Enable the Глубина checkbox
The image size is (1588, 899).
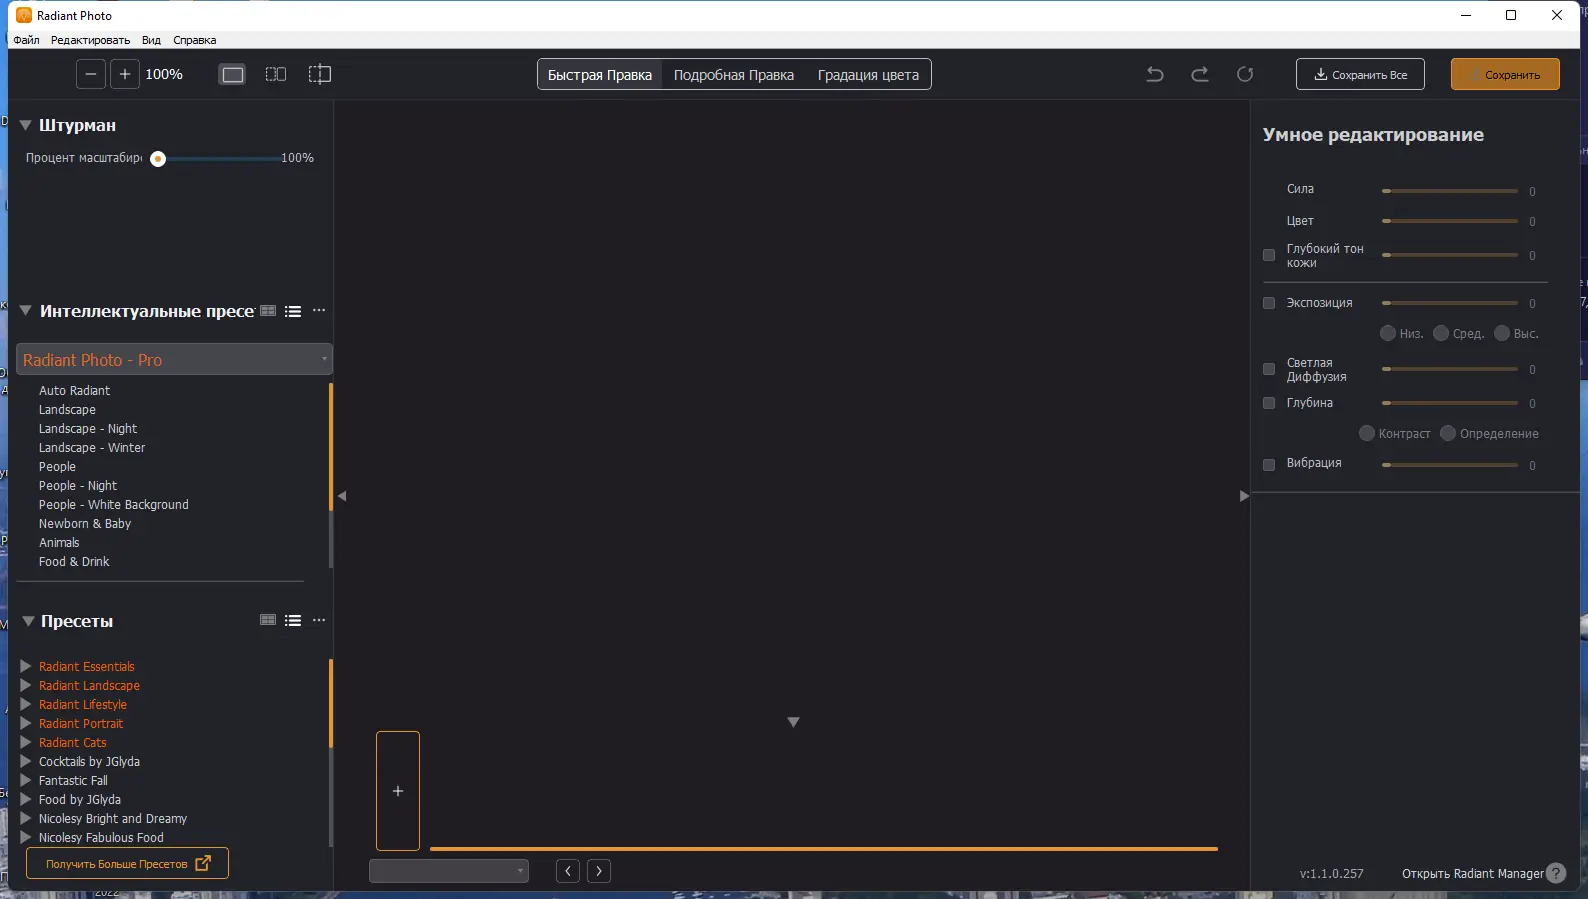tap(1269, 403)
